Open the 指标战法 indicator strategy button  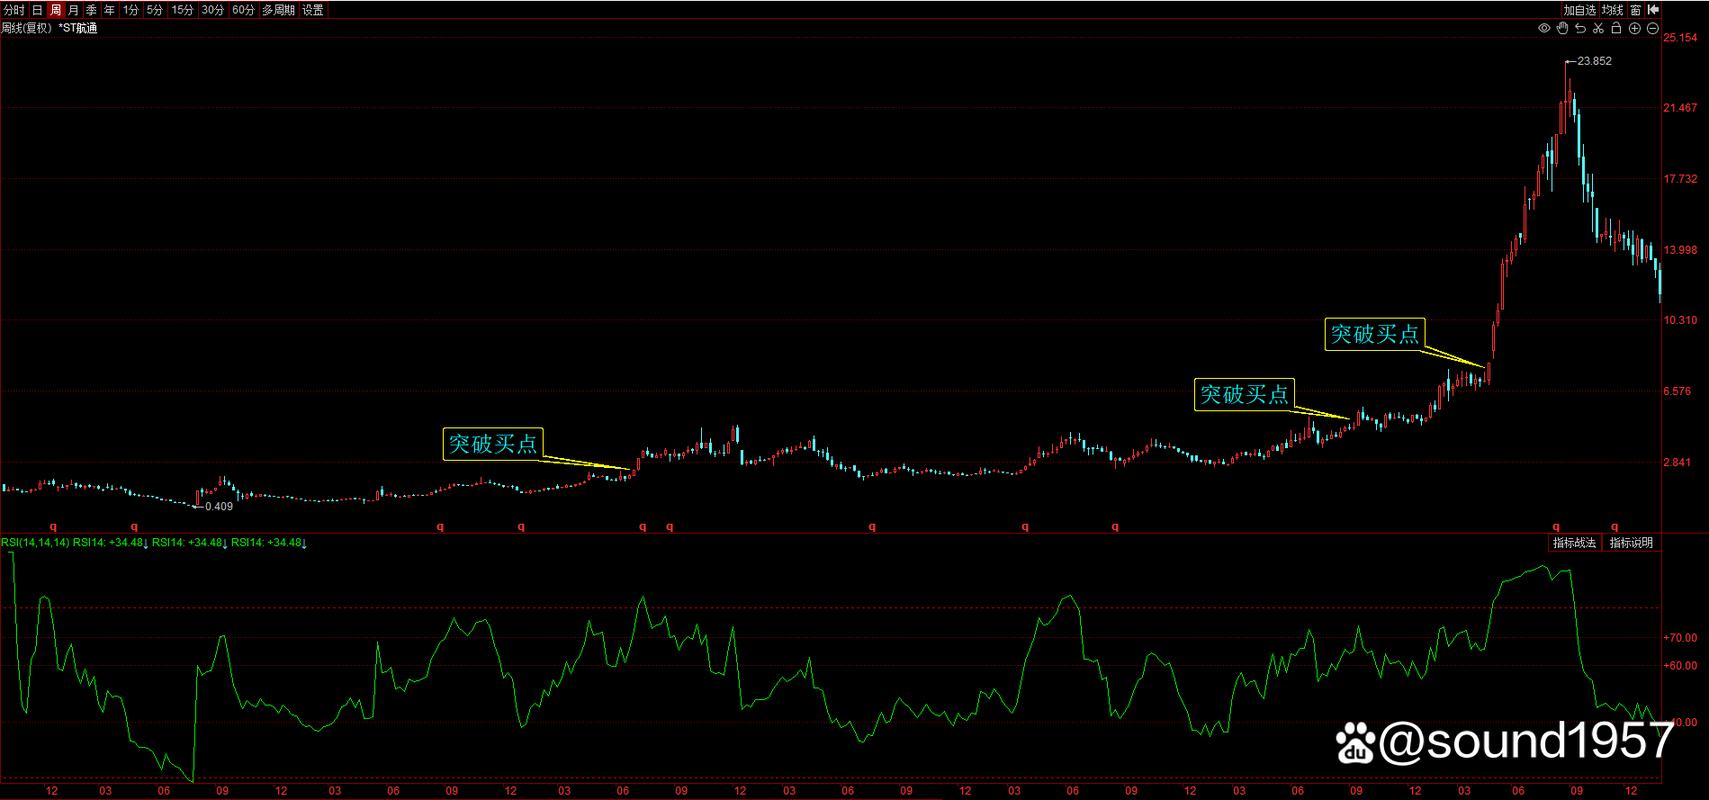point(1574,543)
